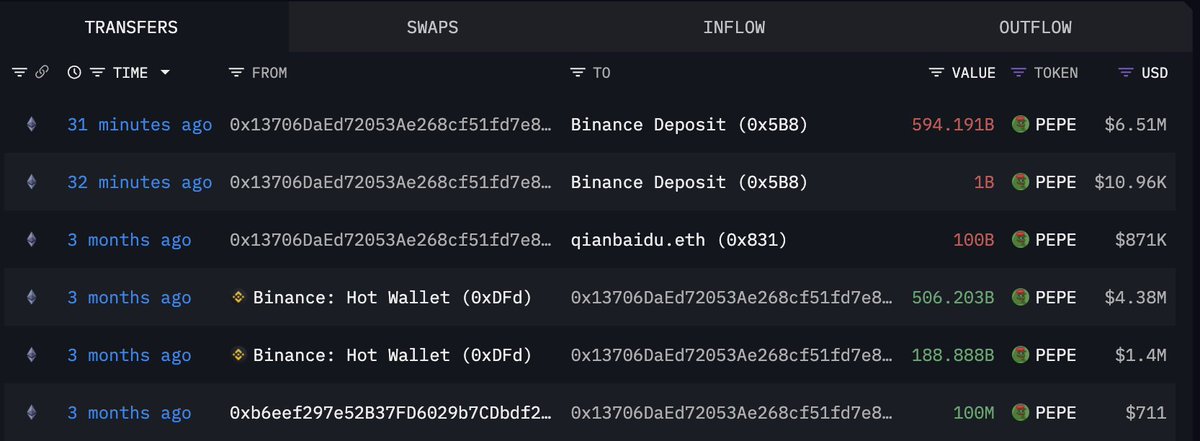This screenshot has height=441, width=1200.
Task: Open sender address 0xb6eef297e52B37FD6029b7CDbdf2
Action: click(x=390, y=413)
